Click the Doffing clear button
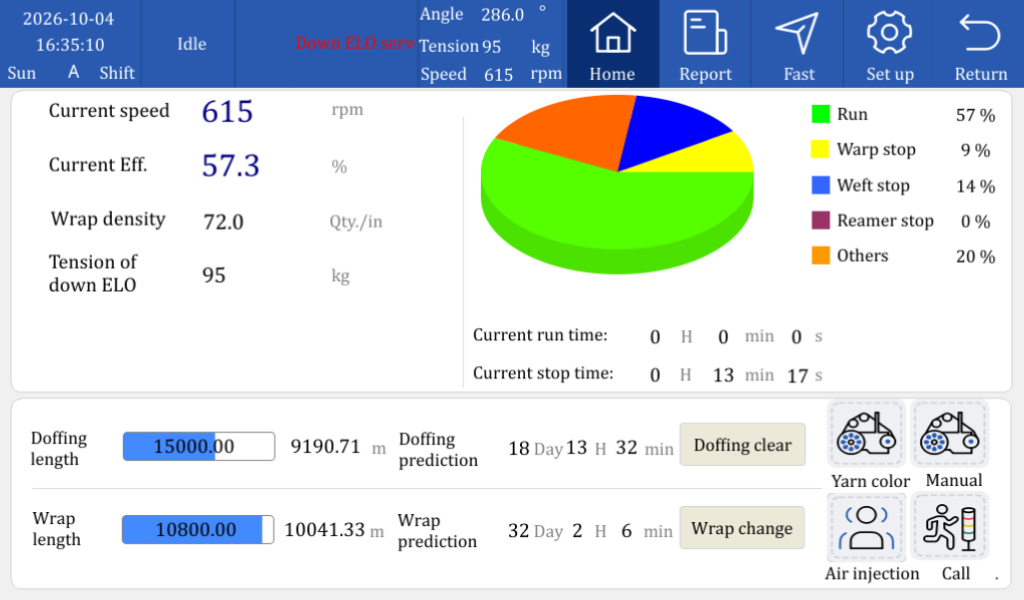 (x=743, y=445)
